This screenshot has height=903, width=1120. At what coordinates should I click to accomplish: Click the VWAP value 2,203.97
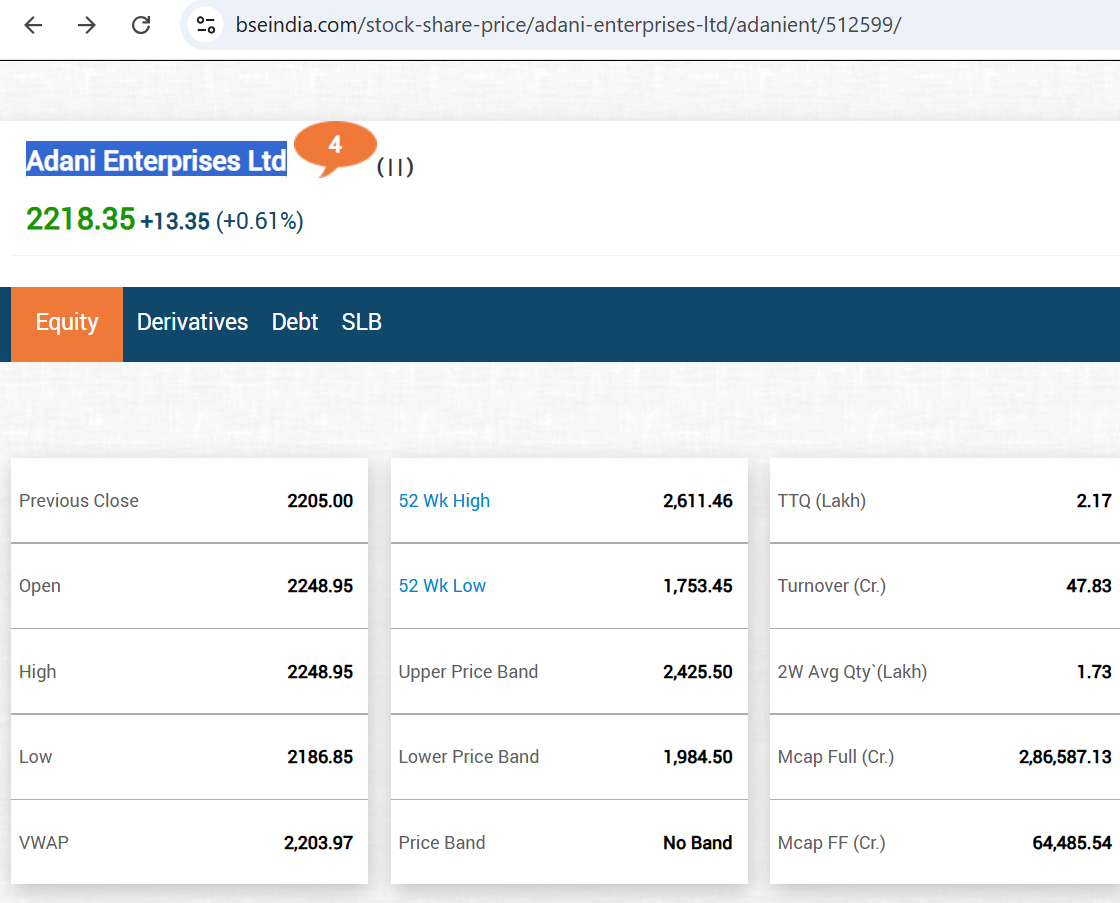[319, 843]
